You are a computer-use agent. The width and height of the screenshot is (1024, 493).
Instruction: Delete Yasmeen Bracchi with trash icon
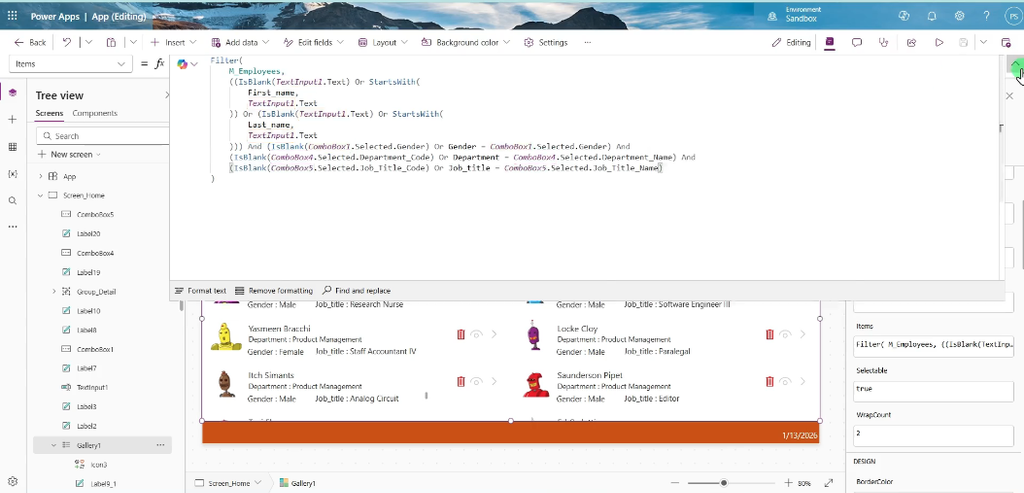click(460, 334)
